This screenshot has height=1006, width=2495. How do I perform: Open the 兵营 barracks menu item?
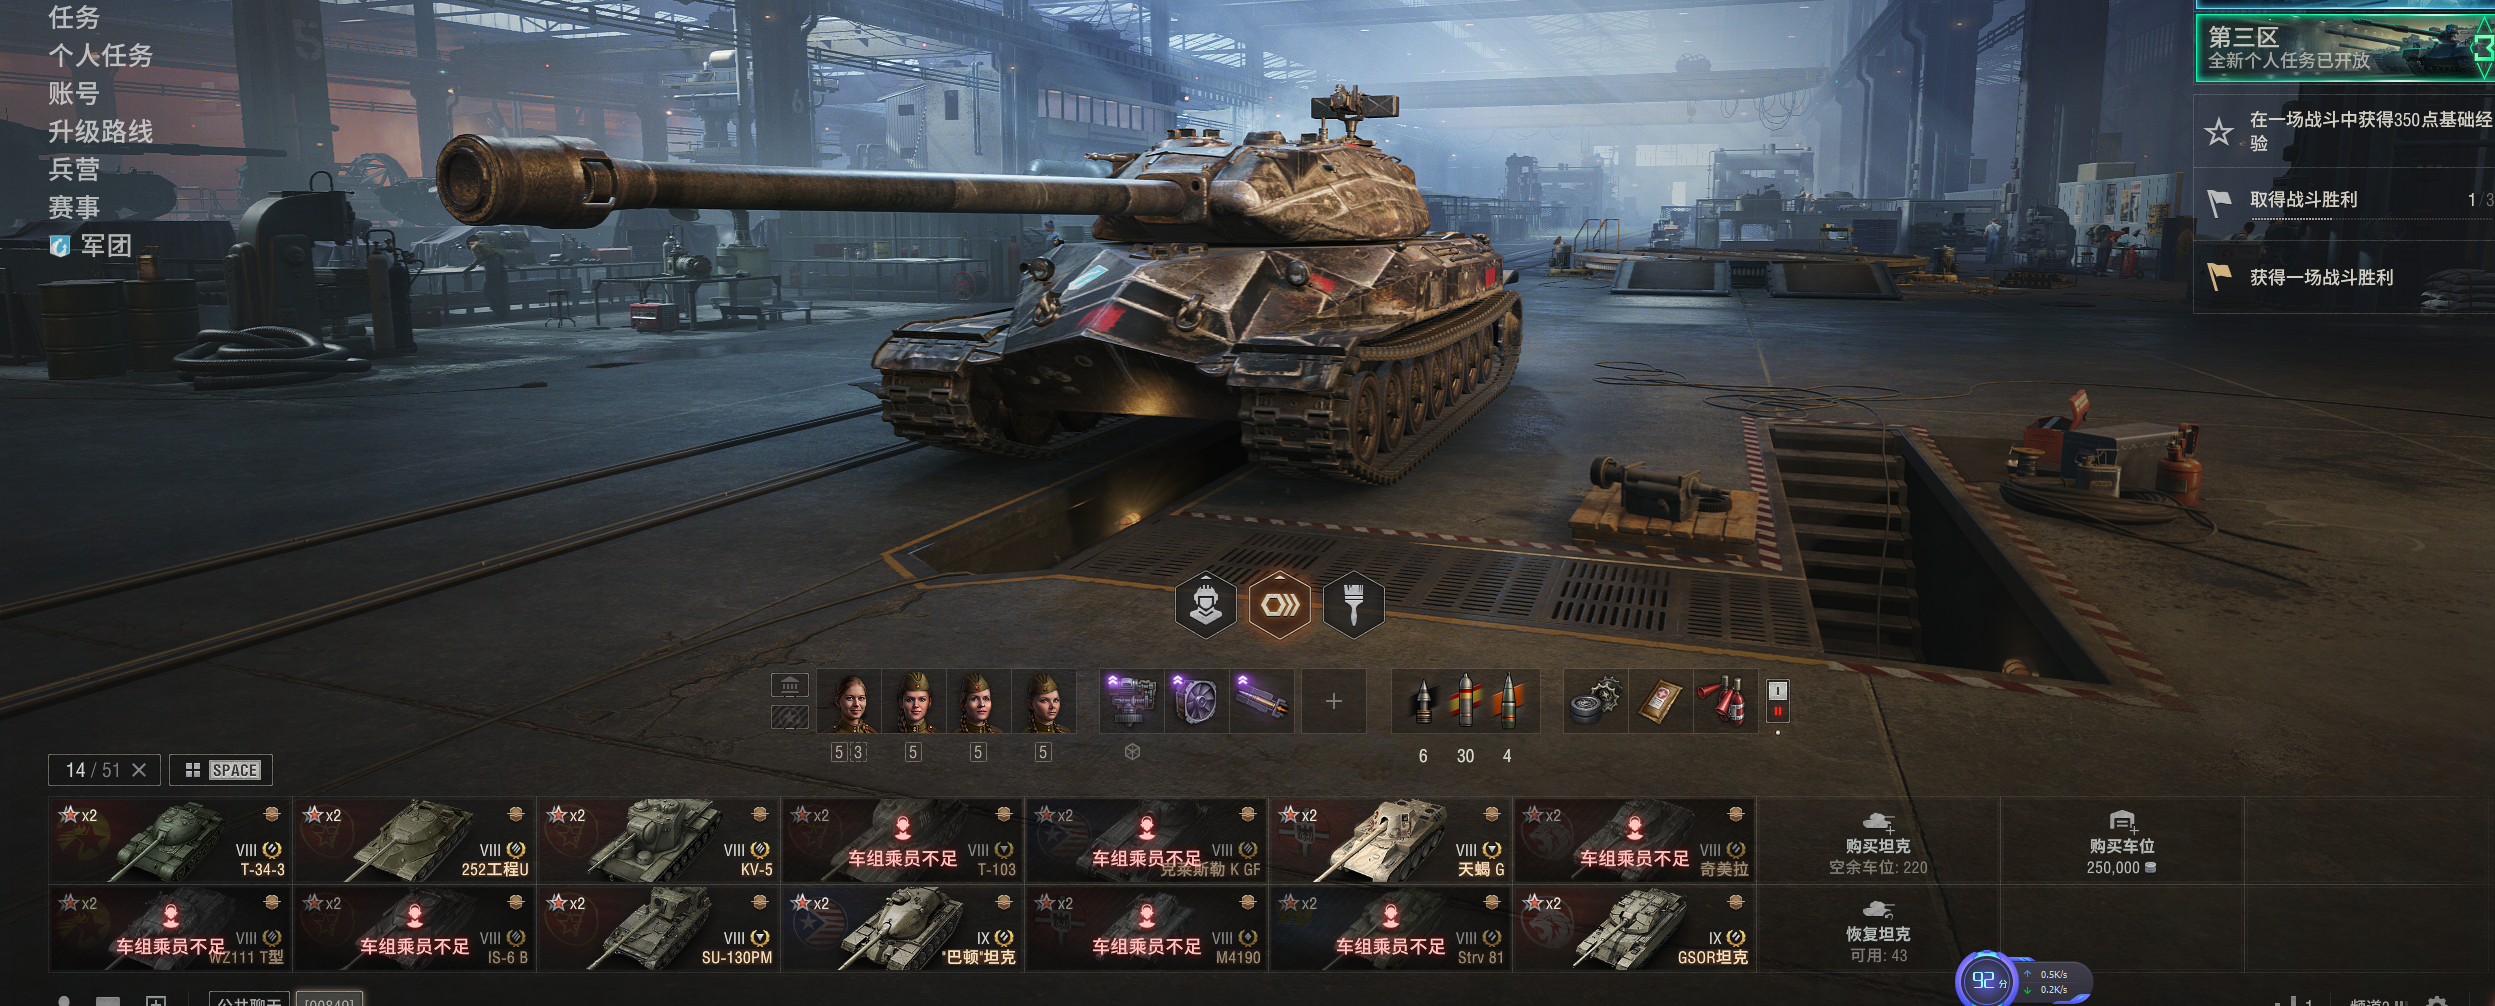tap(74, 169)
